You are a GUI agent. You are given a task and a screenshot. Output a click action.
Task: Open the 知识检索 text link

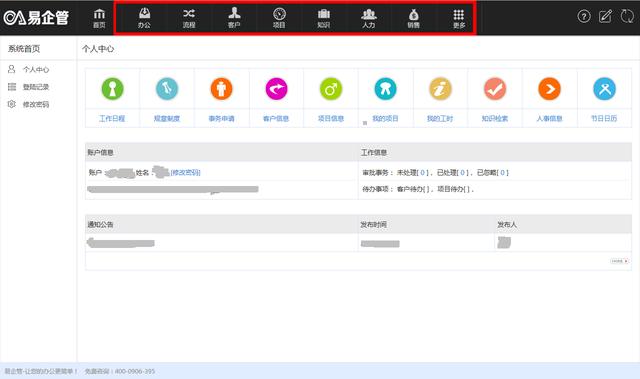[x=495, y=118]
